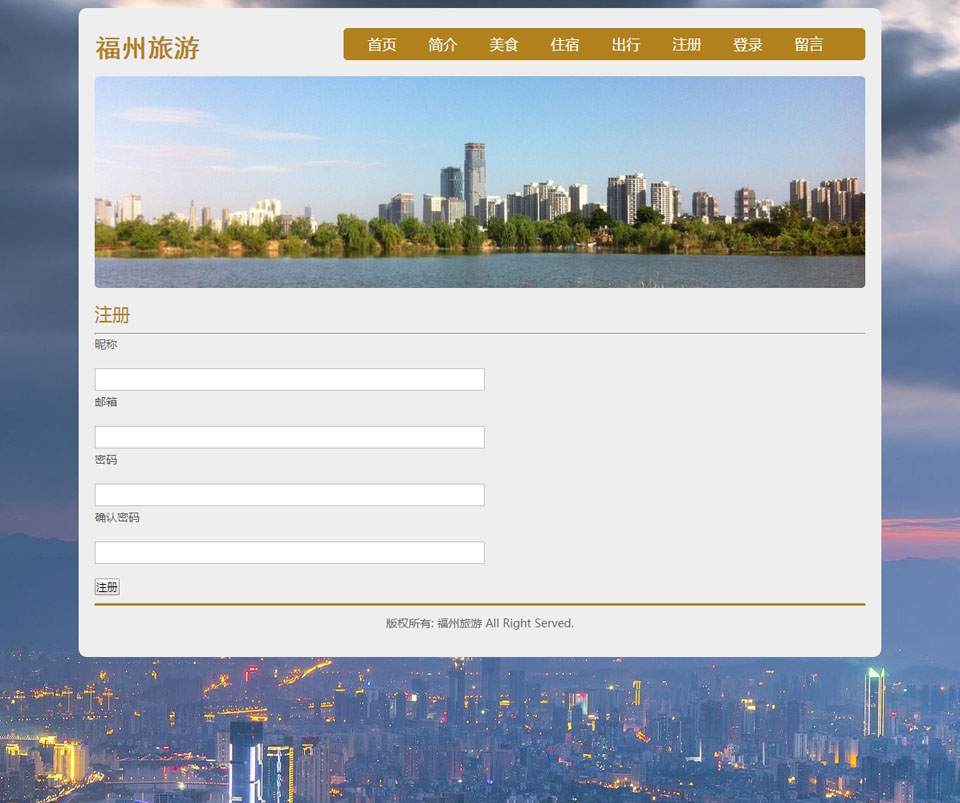Click the 邮箱 field label
The image size is (960, 803).
point(106,402)
